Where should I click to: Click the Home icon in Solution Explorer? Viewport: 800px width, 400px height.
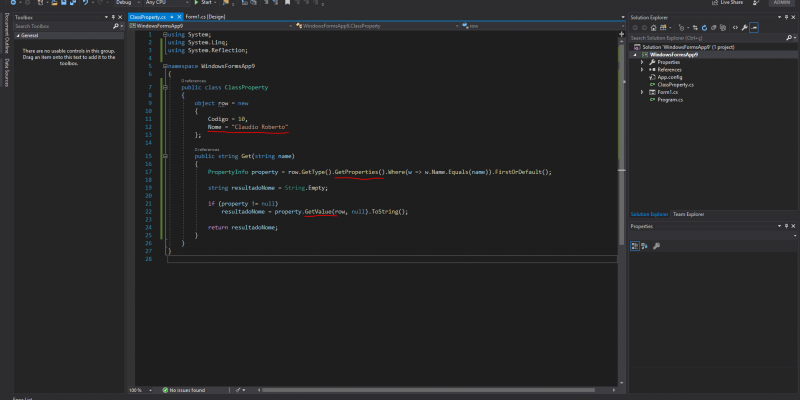pos(654,27)
